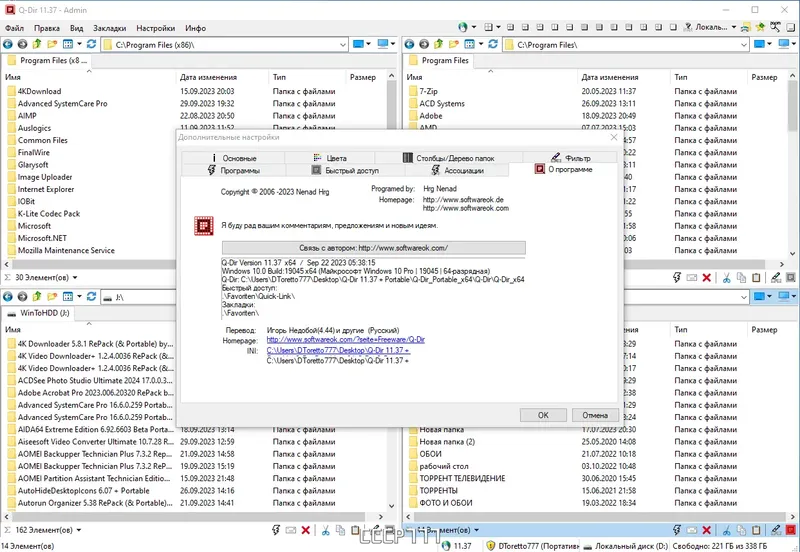Expand the 30 Элемент(ов) dropdown
Screen dimensions: 800x552
75,278
